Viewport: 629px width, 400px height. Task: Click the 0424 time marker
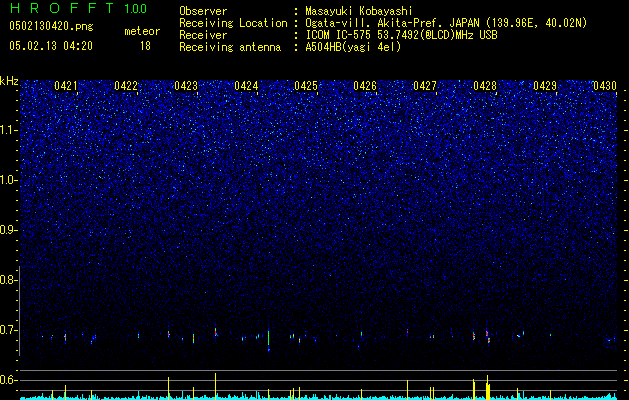click(x=246, y=86)
